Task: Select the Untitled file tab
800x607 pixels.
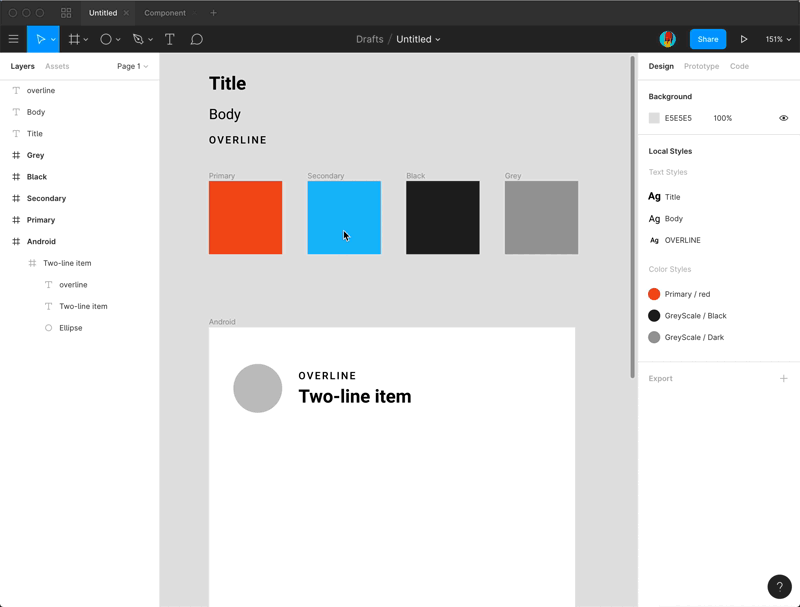Action: tap(103, 13)
